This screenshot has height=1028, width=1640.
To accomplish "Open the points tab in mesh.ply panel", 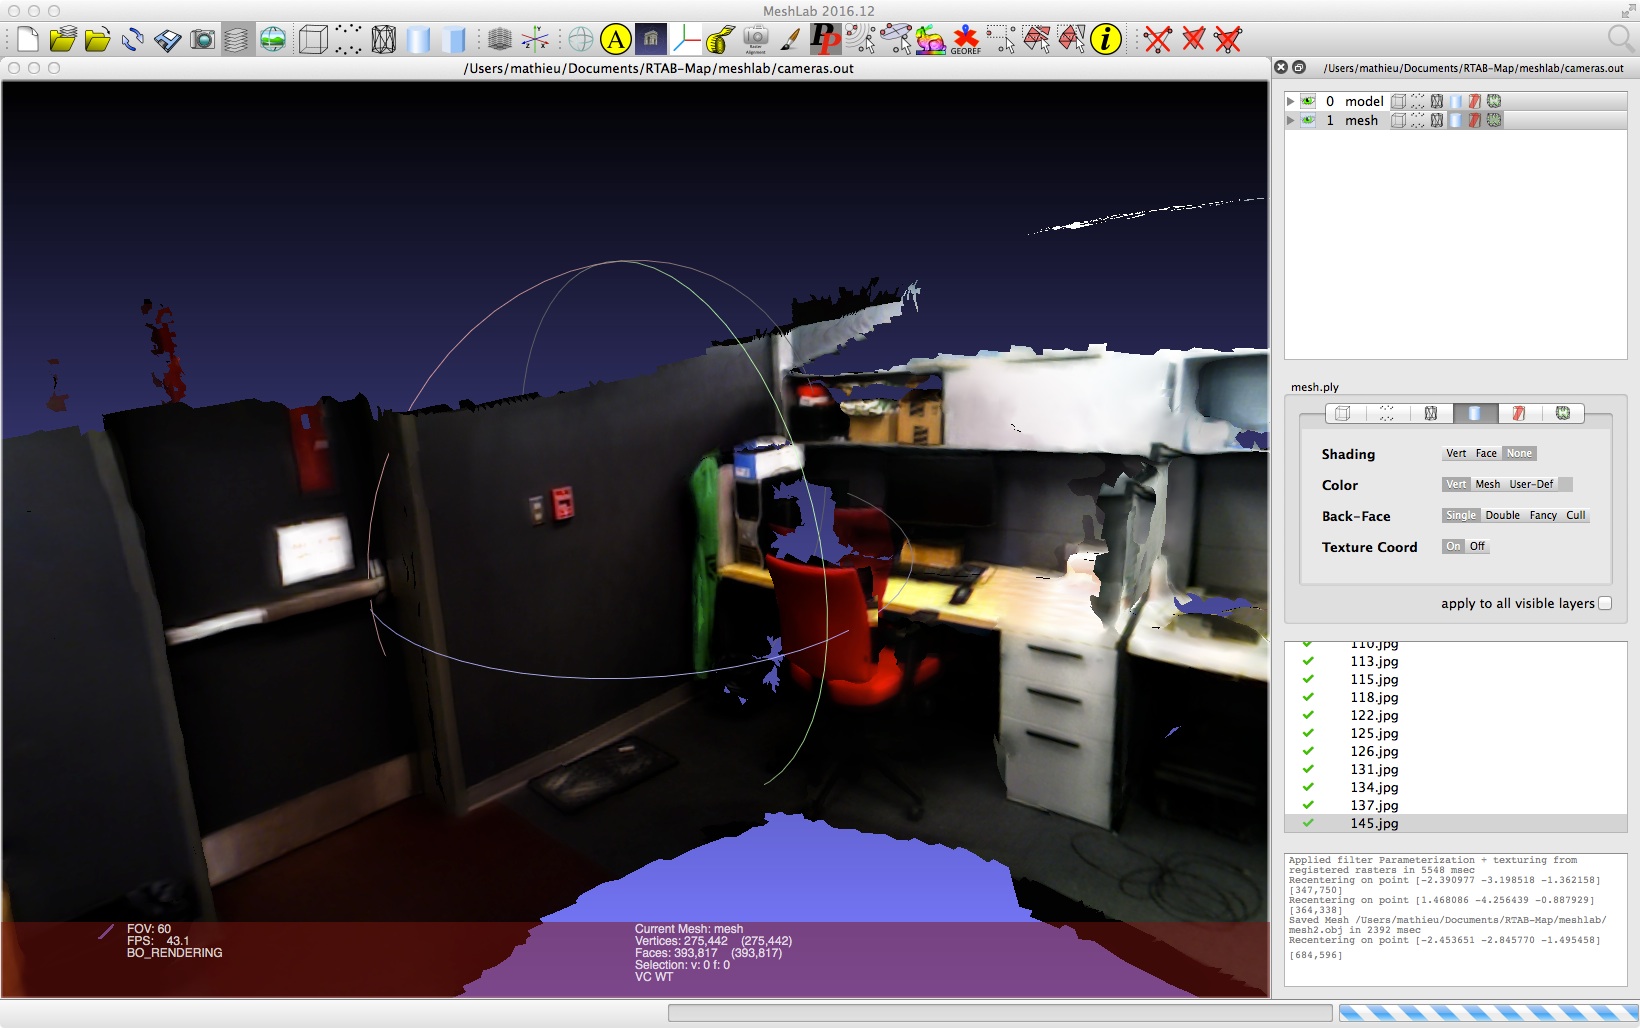I will tap(1387, 413).
